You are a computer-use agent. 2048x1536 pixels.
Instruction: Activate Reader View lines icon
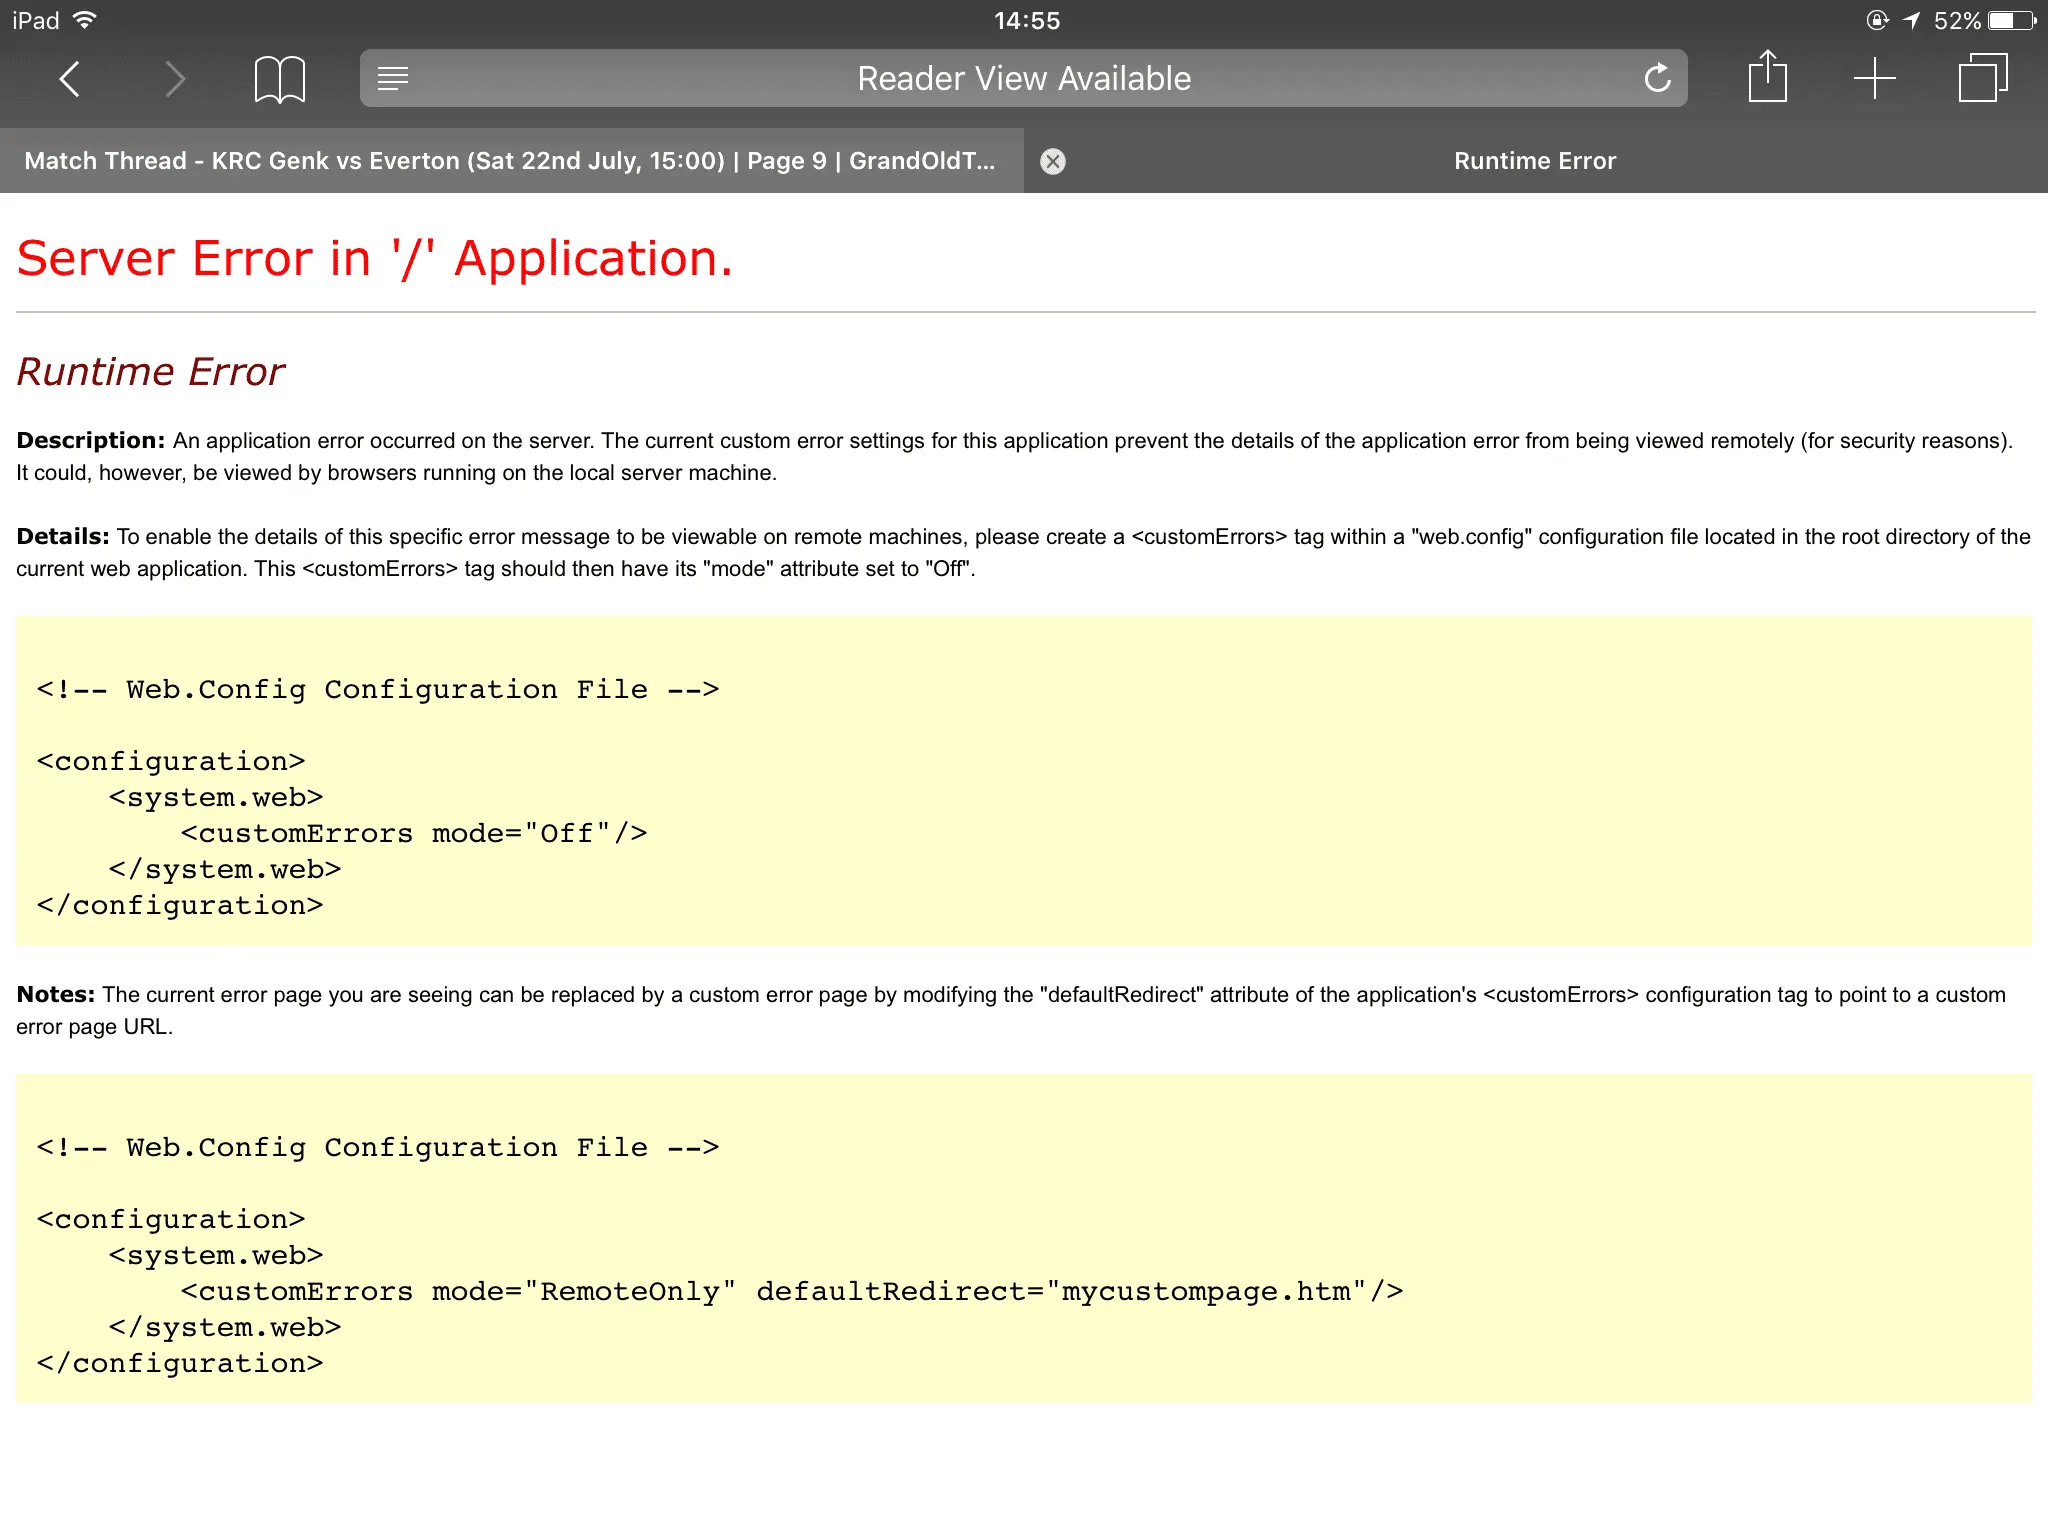pyautogui.click(x=393, y=78)
